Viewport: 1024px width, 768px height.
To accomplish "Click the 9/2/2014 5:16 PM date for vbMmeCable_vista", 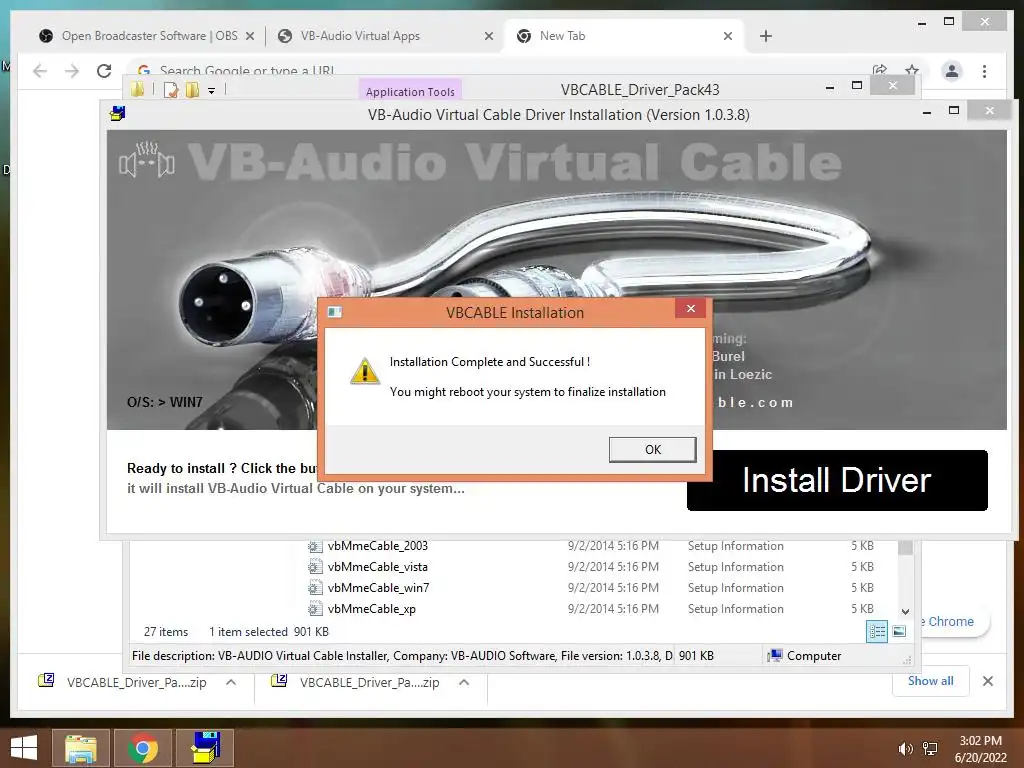I will click(613, 567).
